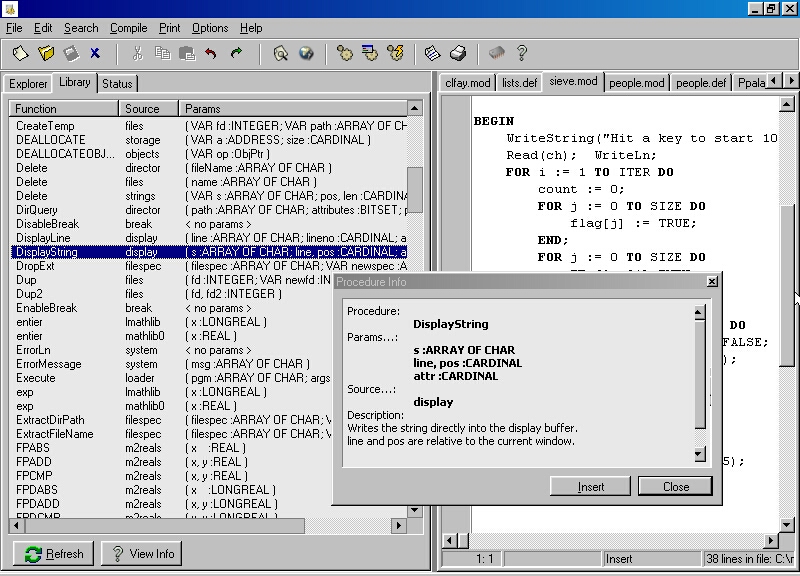Click the chip icon on the toolbar

point(497,53)
